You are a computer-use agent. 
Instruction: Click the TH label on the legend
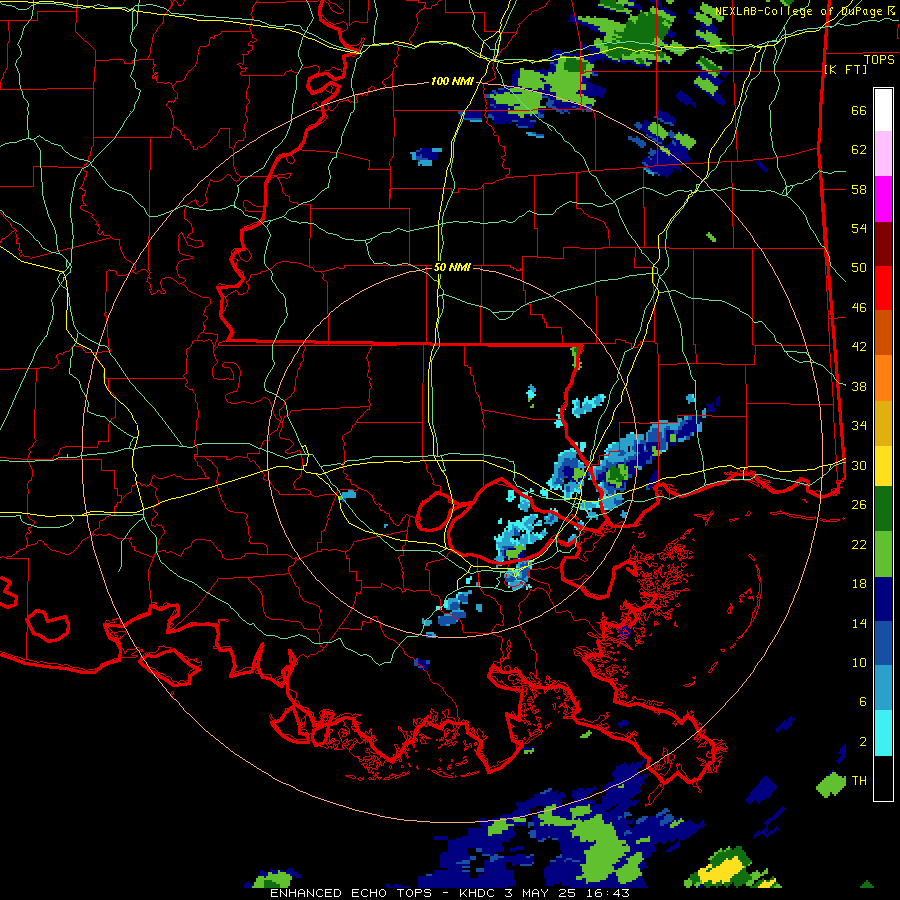click(859, 781)
